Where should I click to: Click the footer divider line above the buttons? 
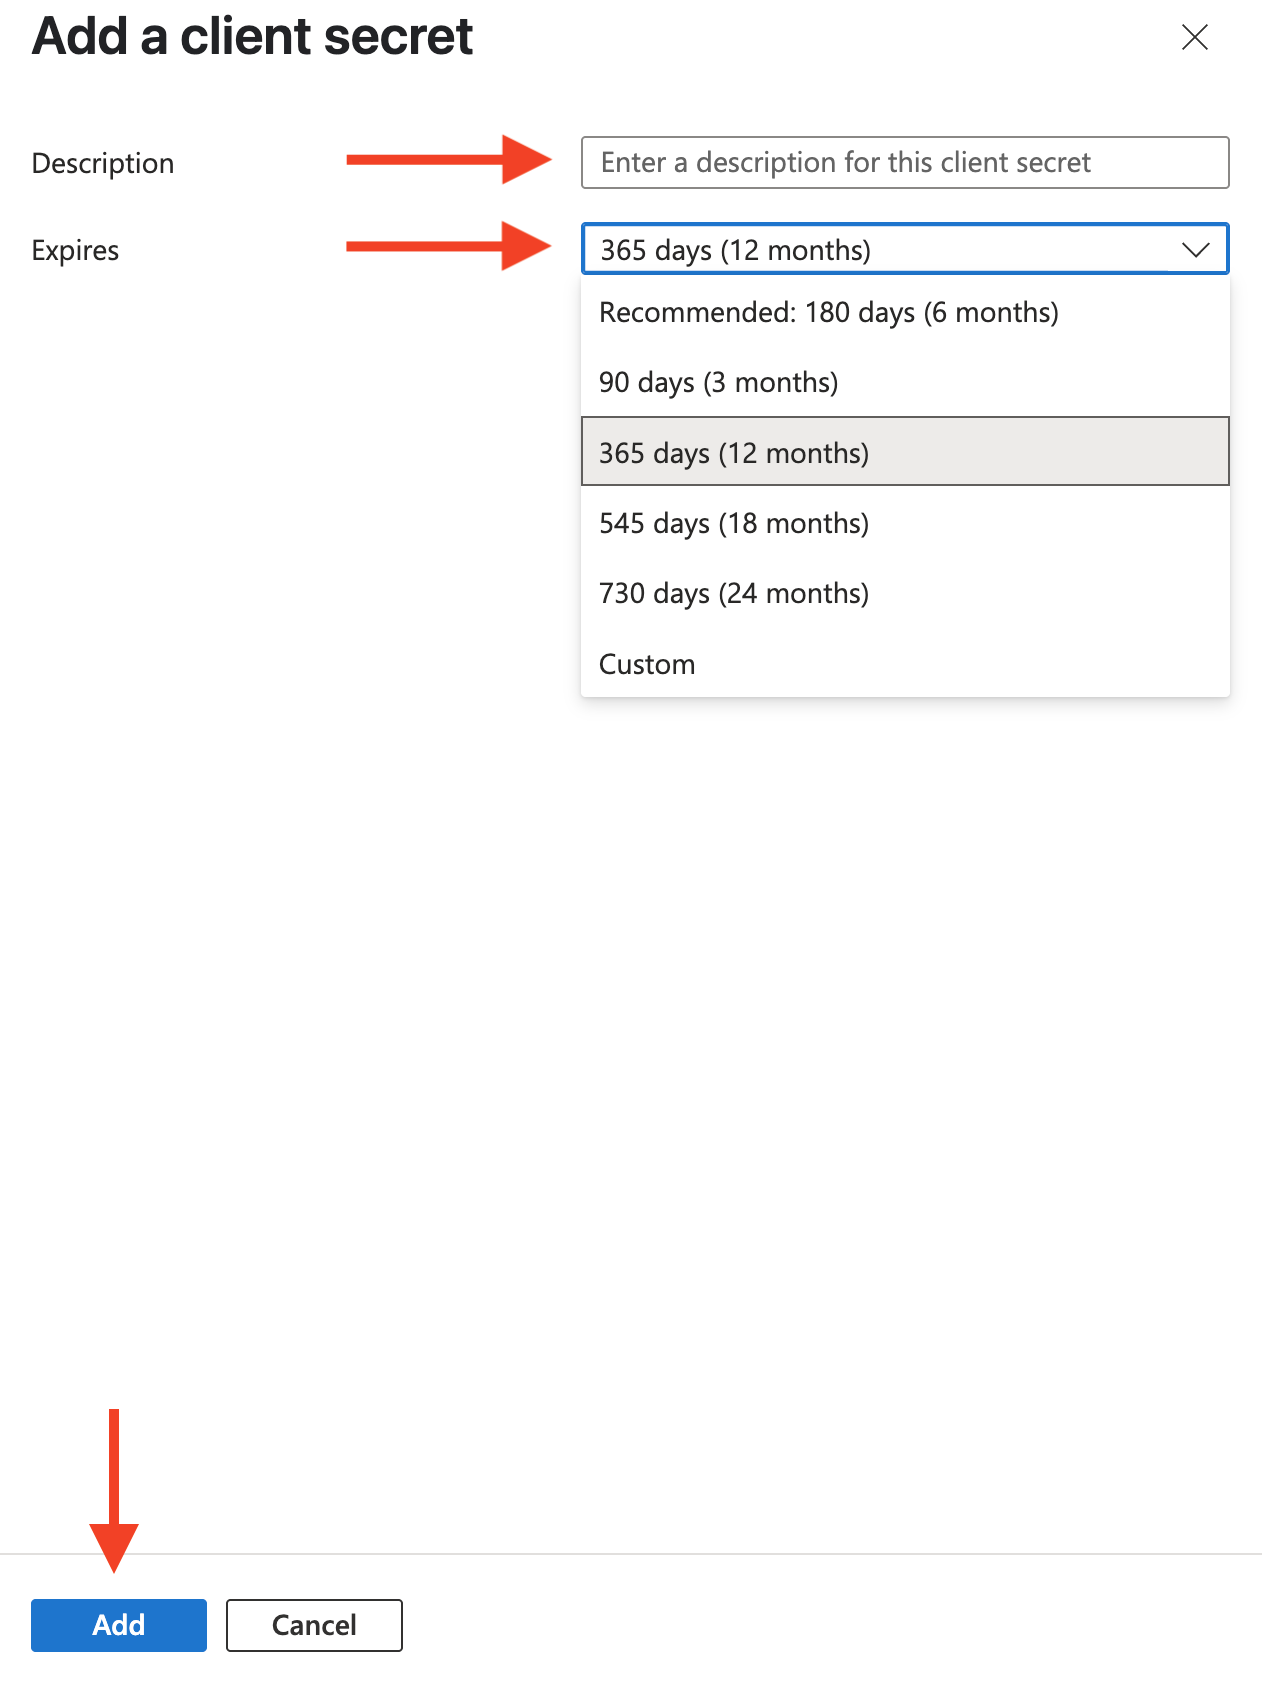tap(631, 1554)
